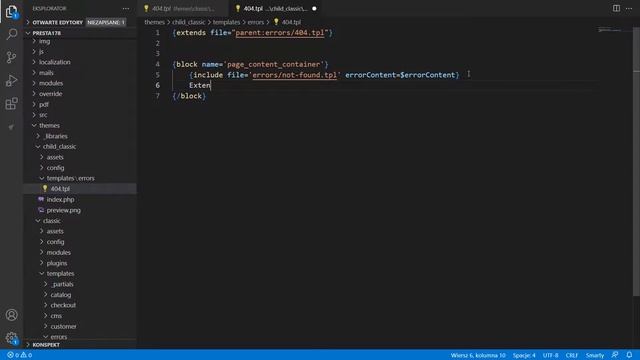
Task: Collapse the classic templates folder
Action: click(x=60, y=273)
